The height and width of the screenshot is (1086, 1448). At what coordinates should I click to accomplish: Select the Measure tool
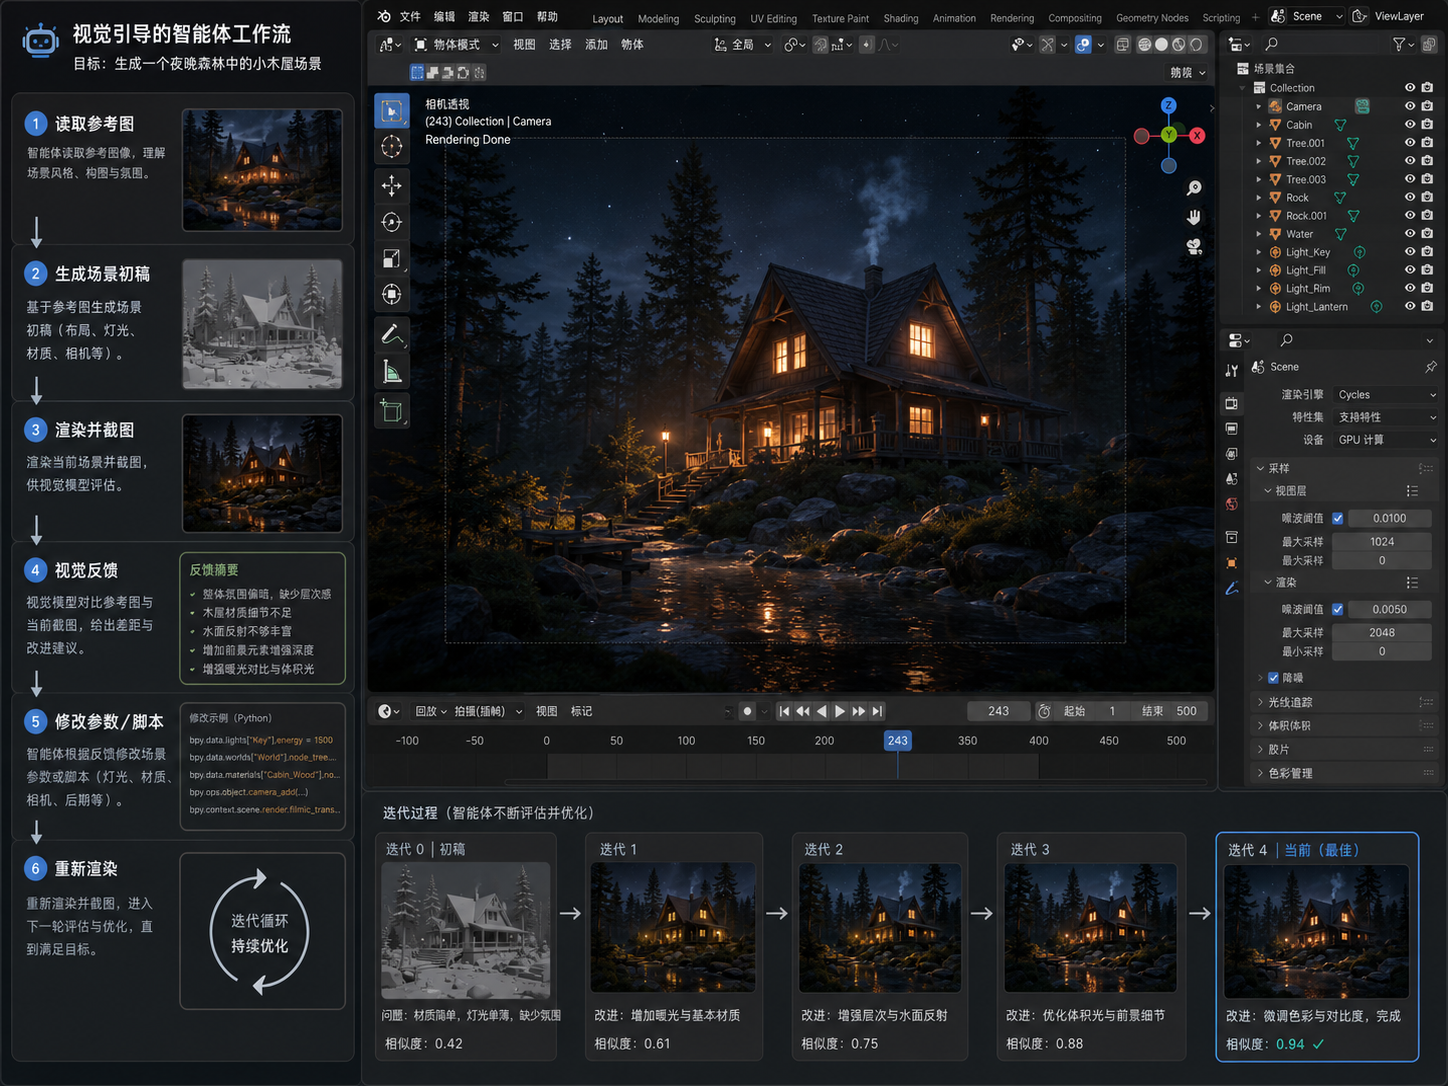392,372
